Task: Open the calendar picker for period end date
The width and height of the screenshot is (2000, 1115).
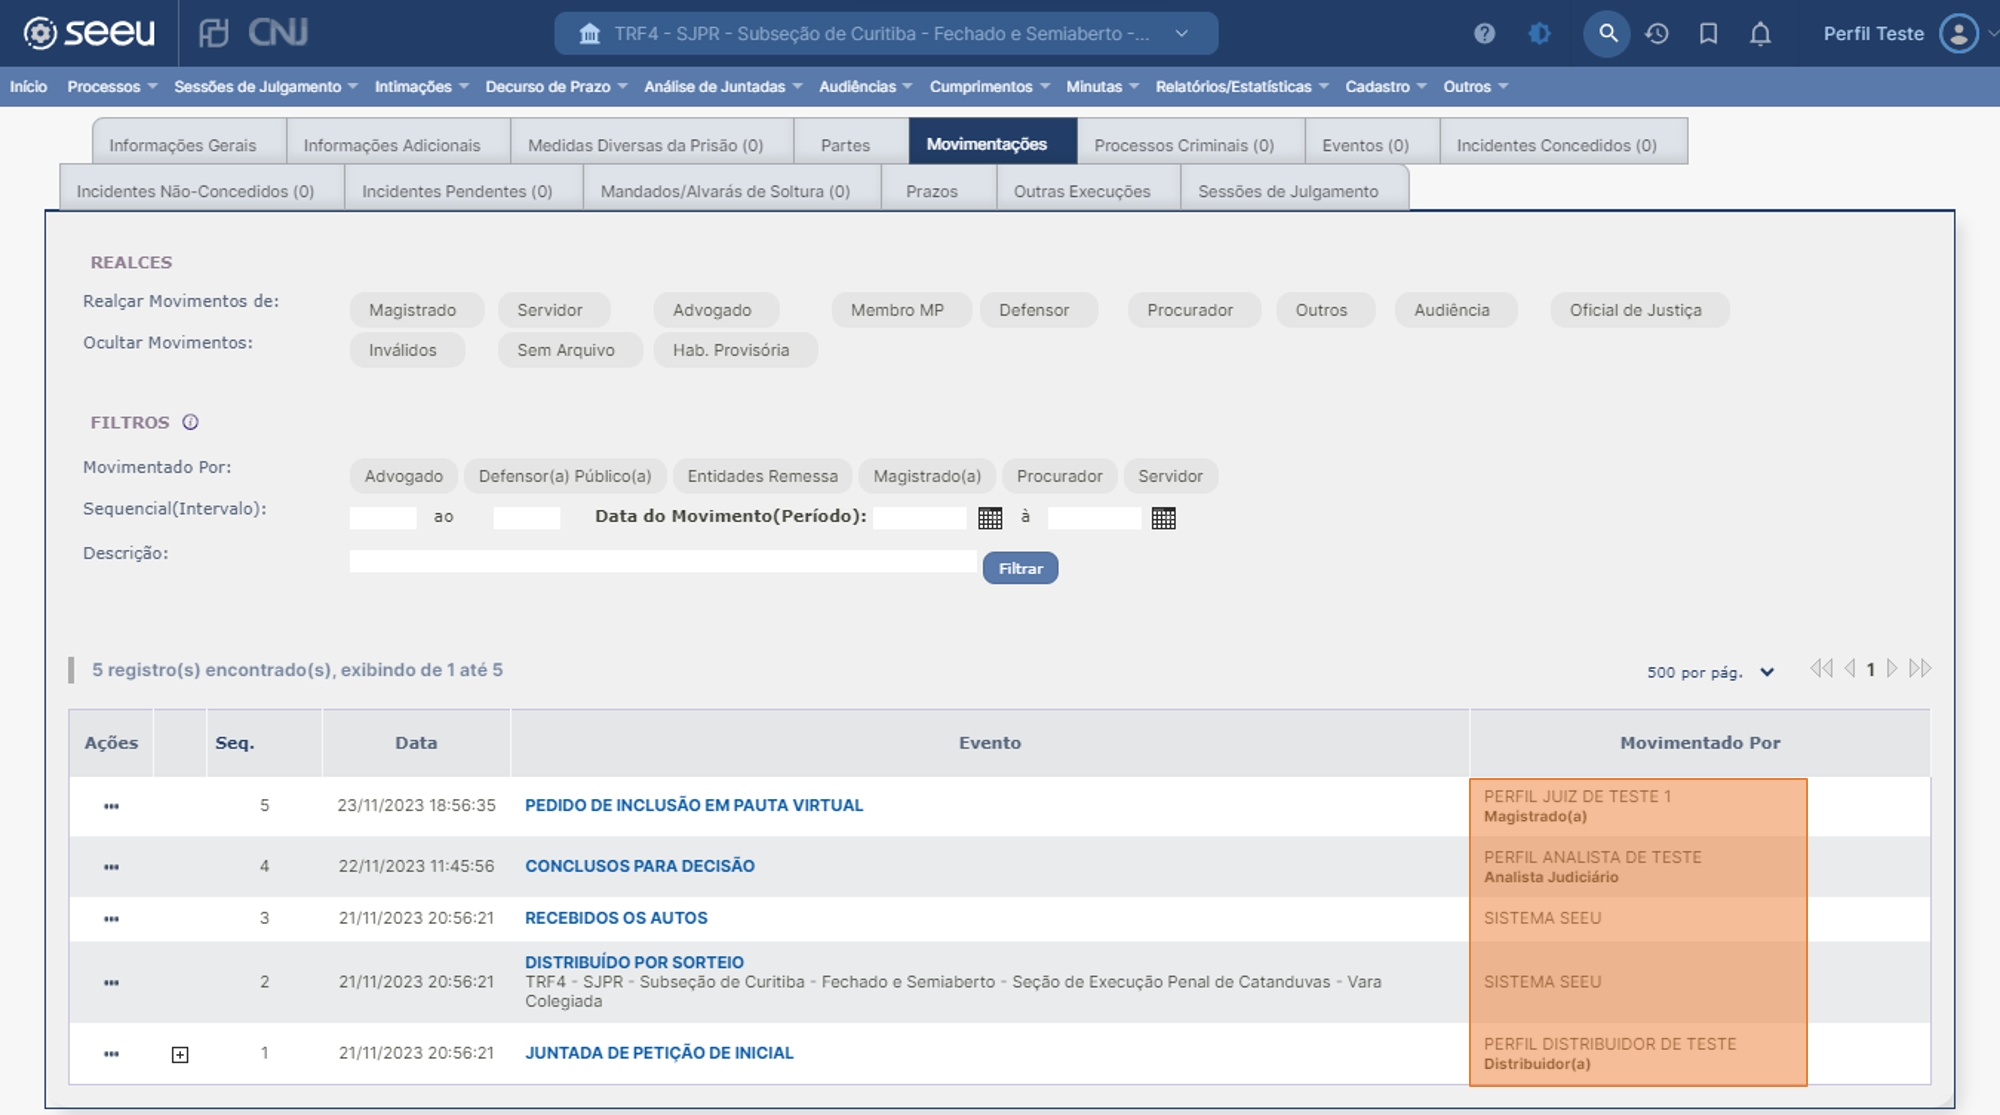Action: (x=1163, y=518)
